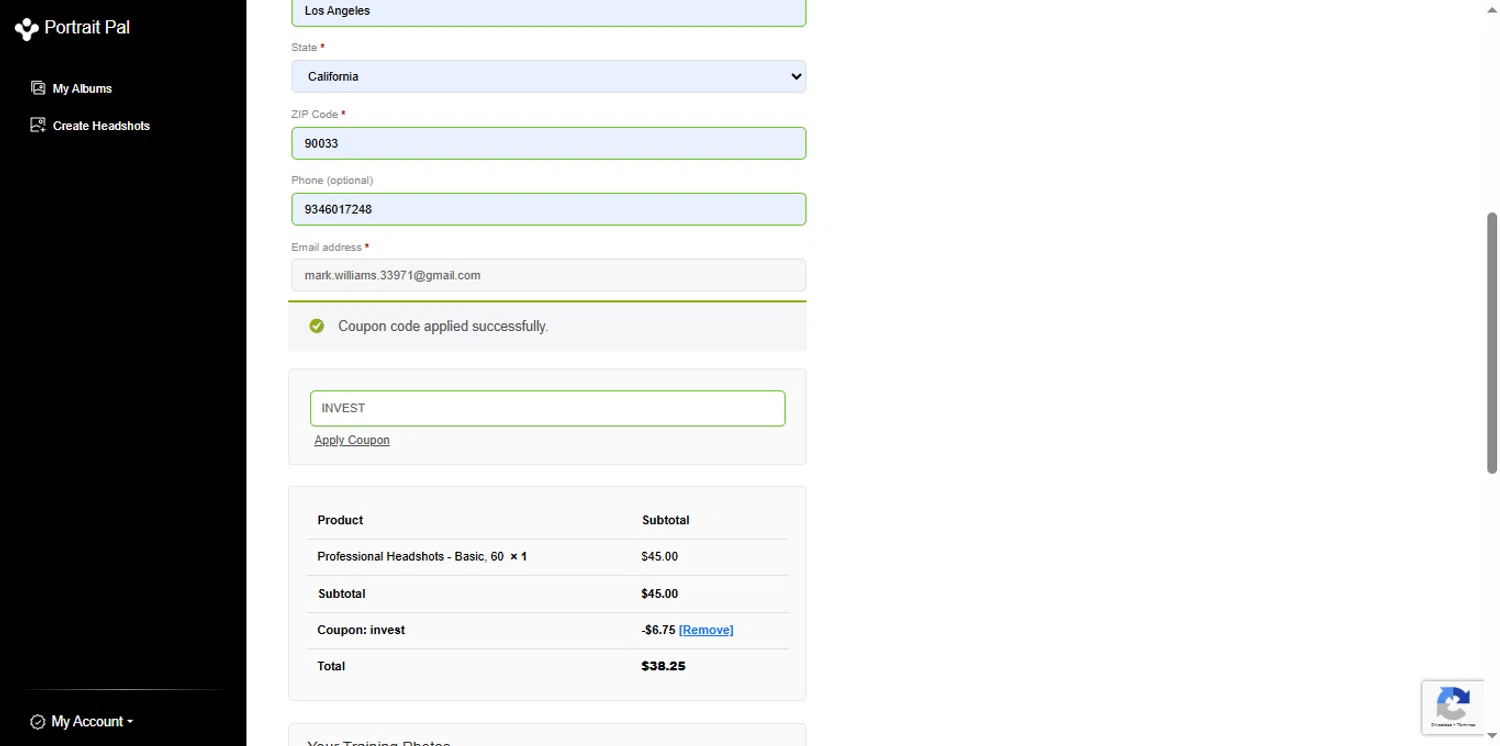
Task: Click the green coupon success checkmark icon
Action: pyautogui.click(x=317, y=326)
